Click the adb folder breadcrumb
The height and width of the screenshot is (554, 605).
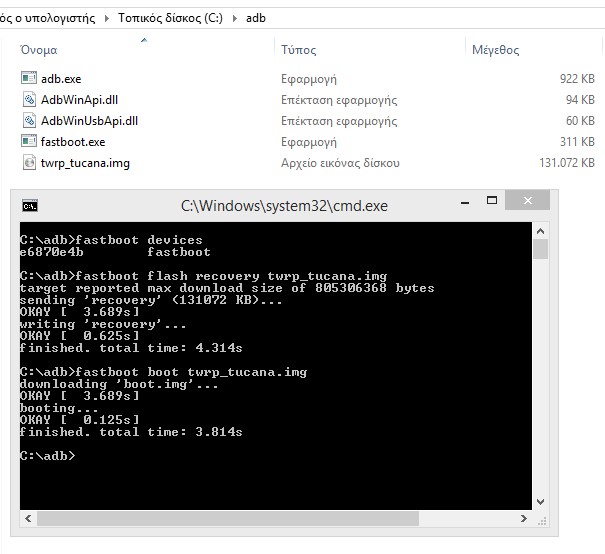point(256,18)
